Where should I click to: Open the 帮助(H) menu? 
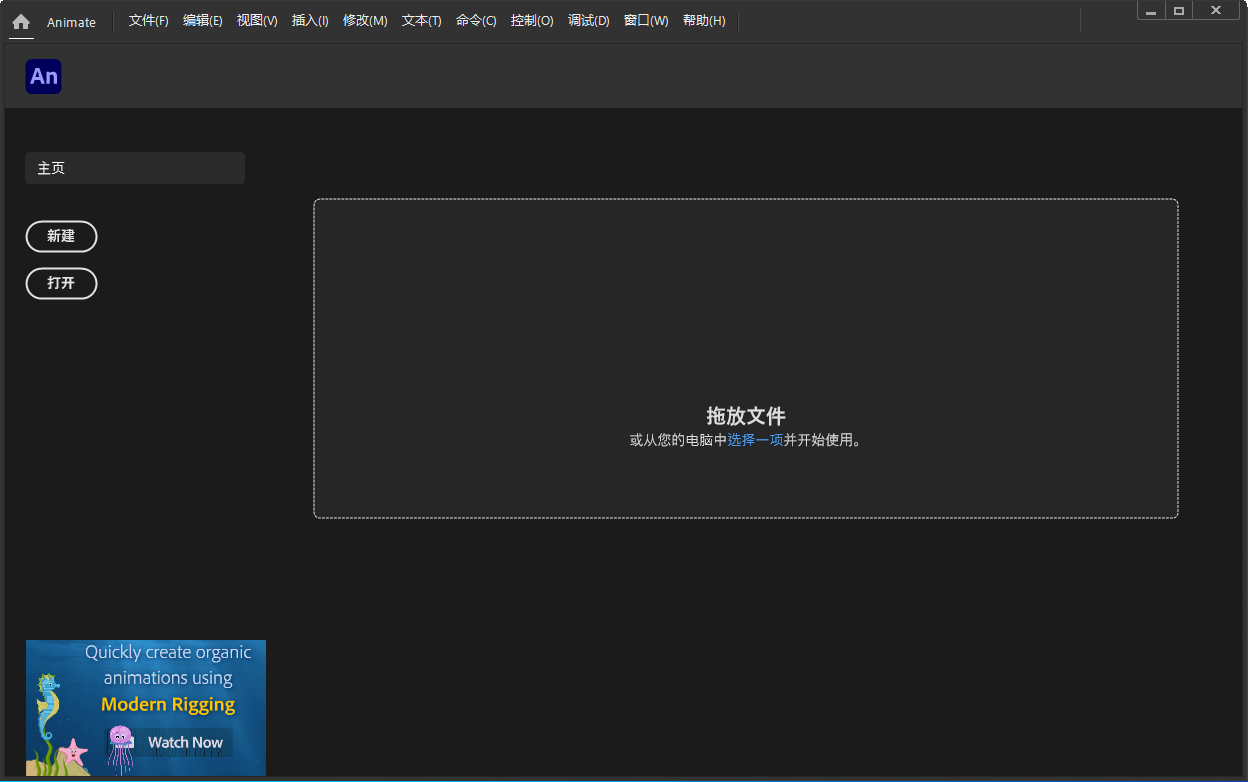tap(703, 20)
